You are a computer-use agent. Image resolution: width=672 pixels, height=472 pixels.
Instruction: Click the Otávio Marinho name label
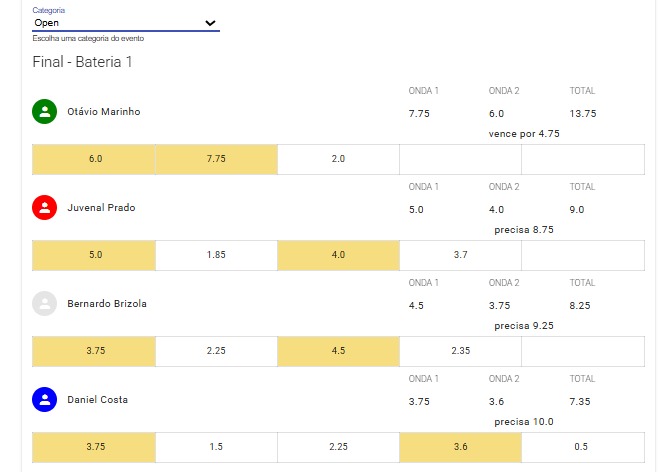click(x=104, y=111)
